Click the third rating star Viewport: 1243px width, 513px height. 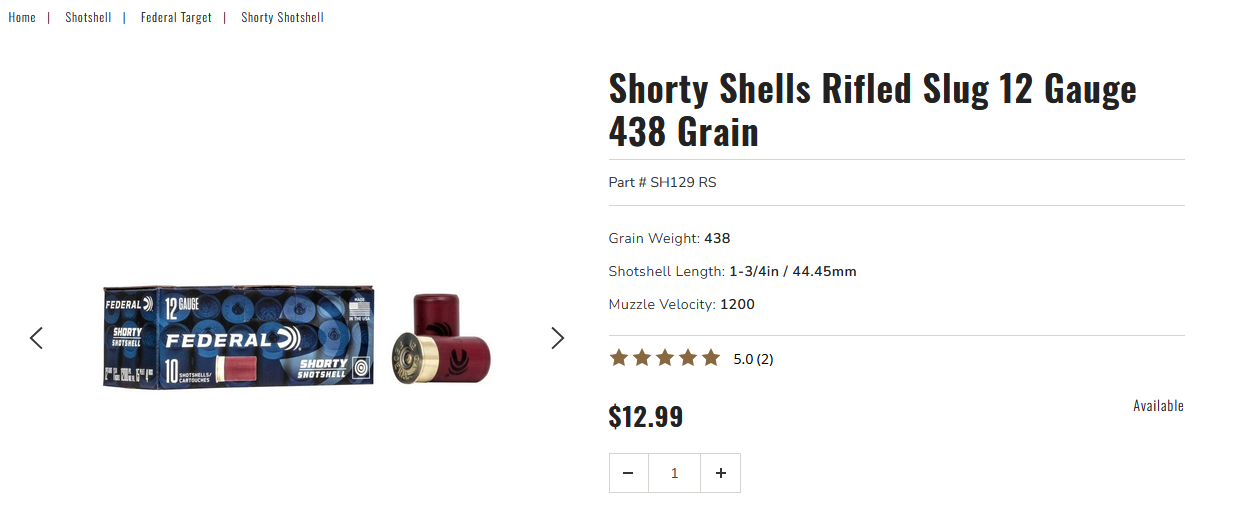[x=665, y=358]
